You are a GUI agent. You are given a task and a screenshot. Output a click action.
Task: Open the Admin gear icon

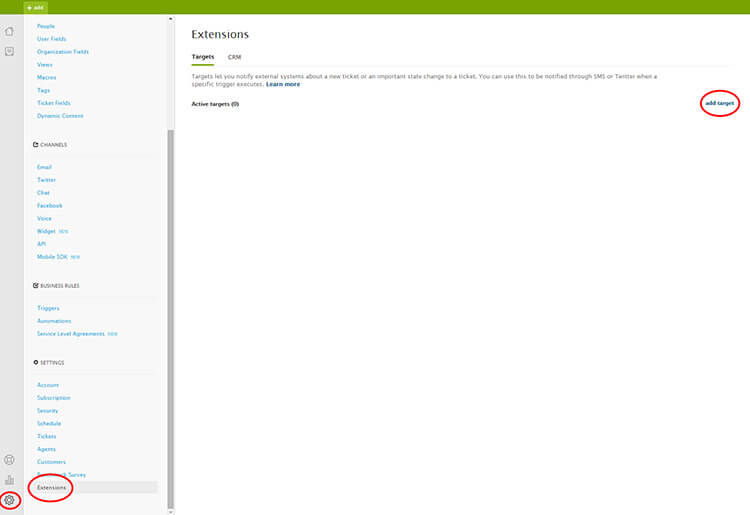pos(9,500)
